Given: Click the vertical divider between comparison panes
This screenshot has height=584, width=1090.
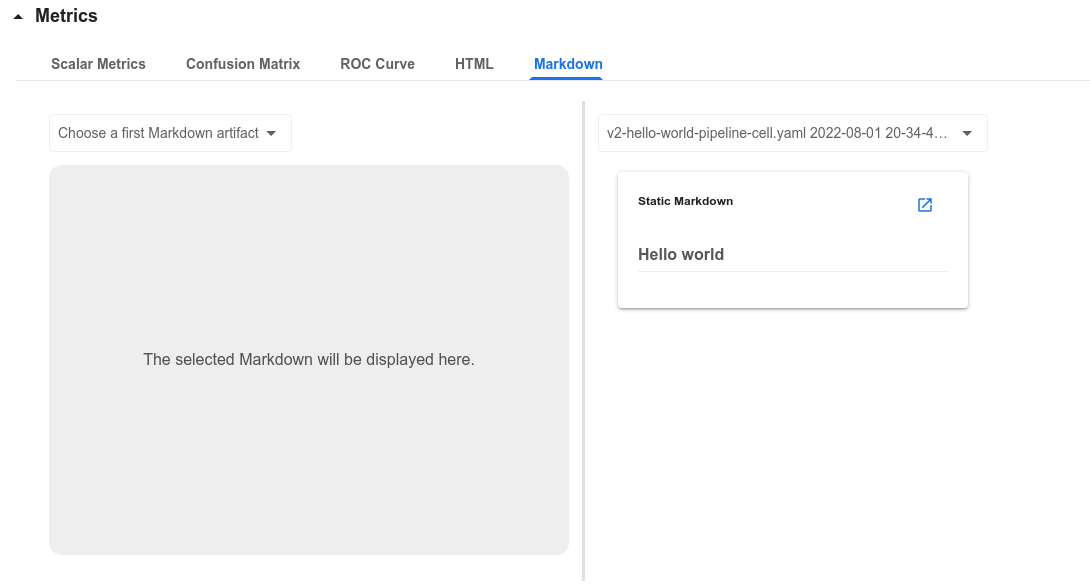Looking at the screenshot, I should 583,340.
